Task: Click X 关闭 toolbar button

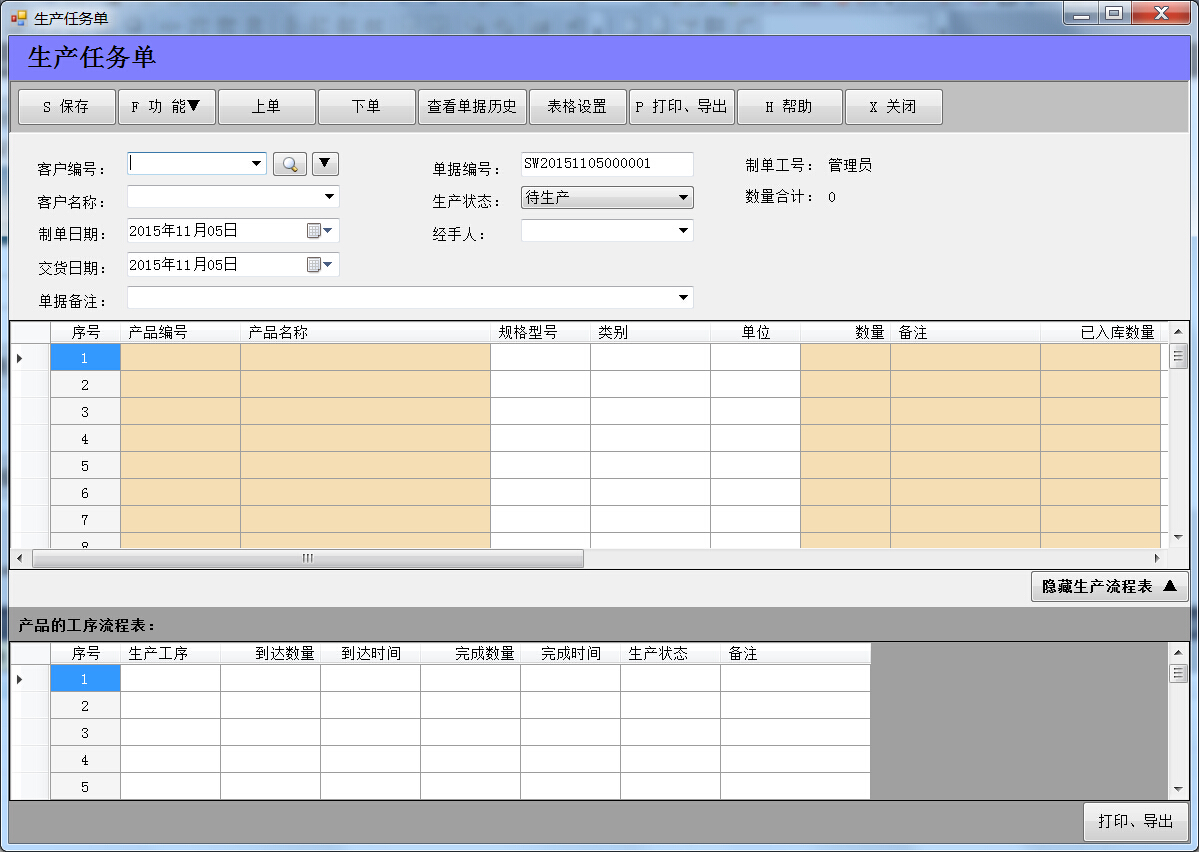Action: 894,106
